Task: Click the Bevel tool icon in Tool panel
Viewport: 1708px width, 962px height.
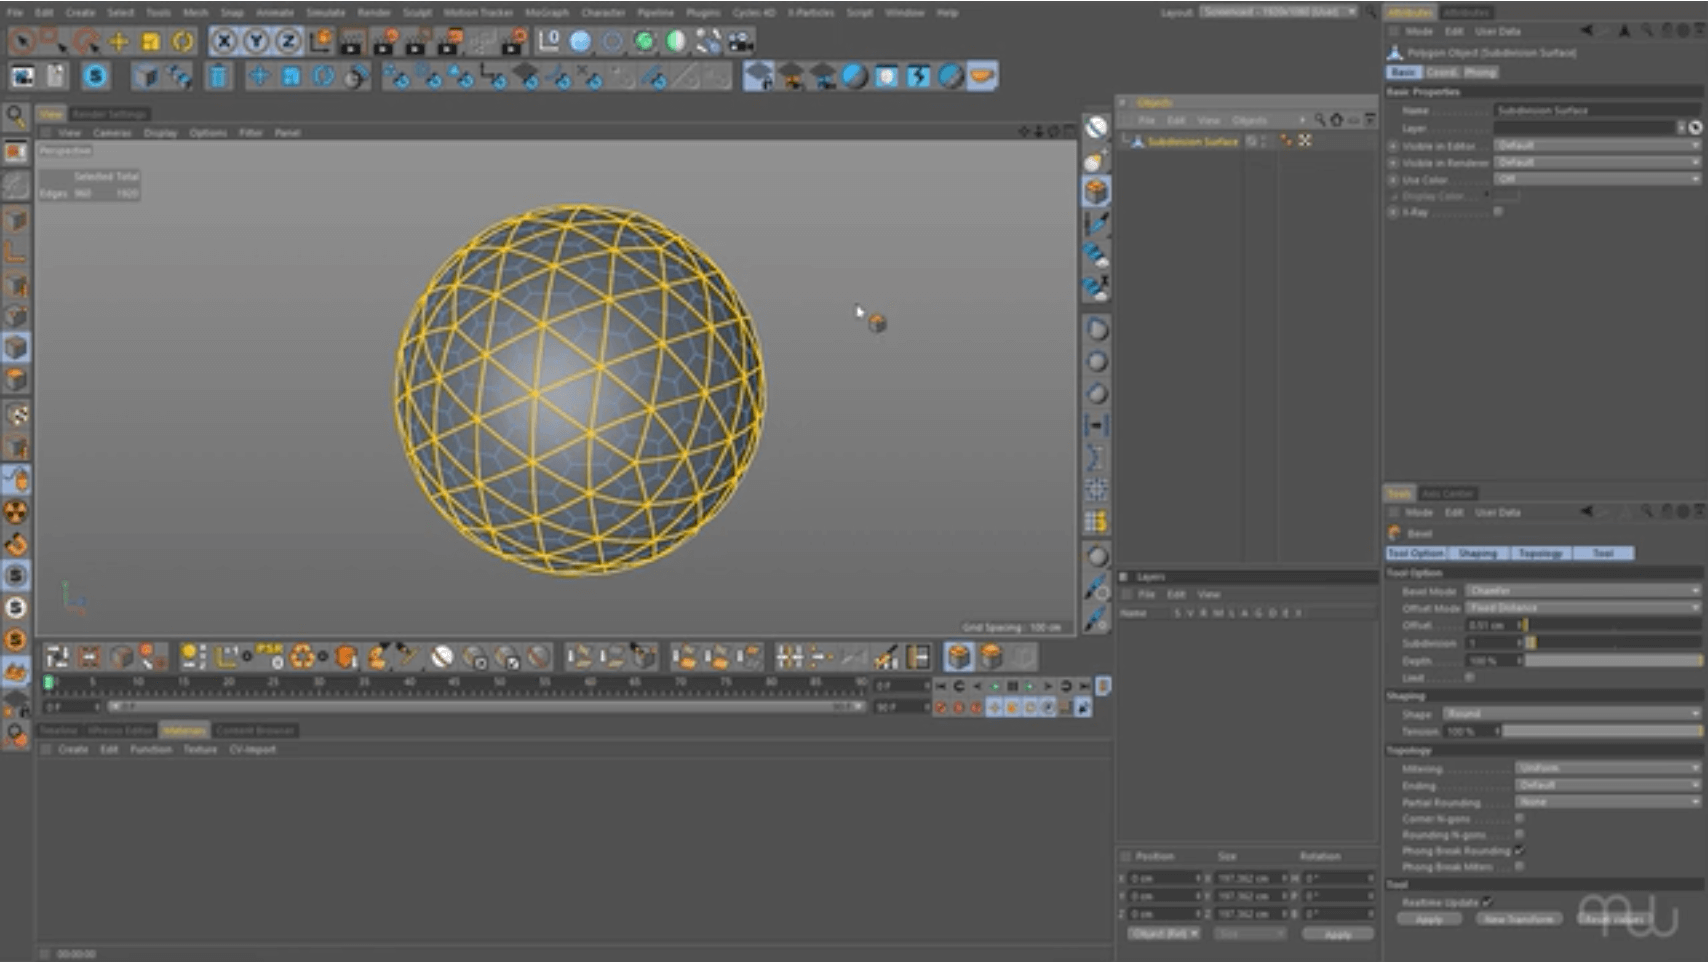Action: click(x=1395, y=533)
